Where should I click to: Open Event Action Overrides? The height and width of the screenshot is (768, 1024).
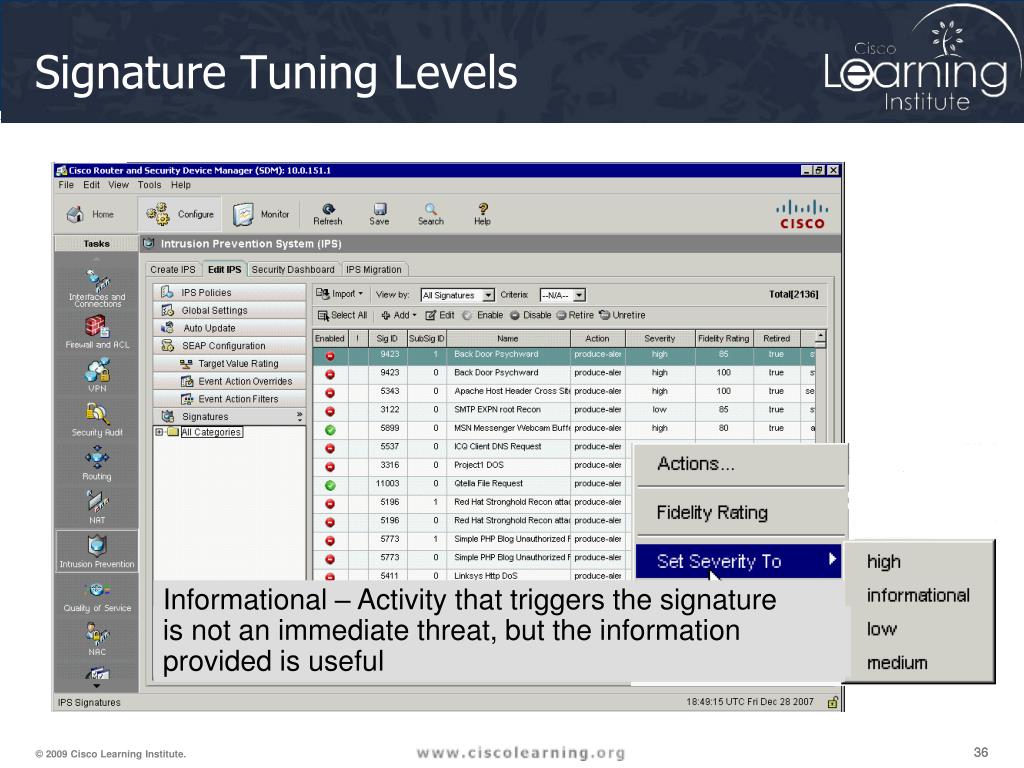click(229, 381)
